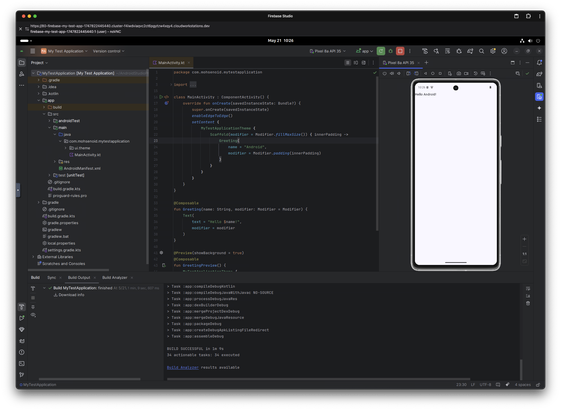
Task: Open the Terminal tool window icon
Action: (x=22, y=363)
